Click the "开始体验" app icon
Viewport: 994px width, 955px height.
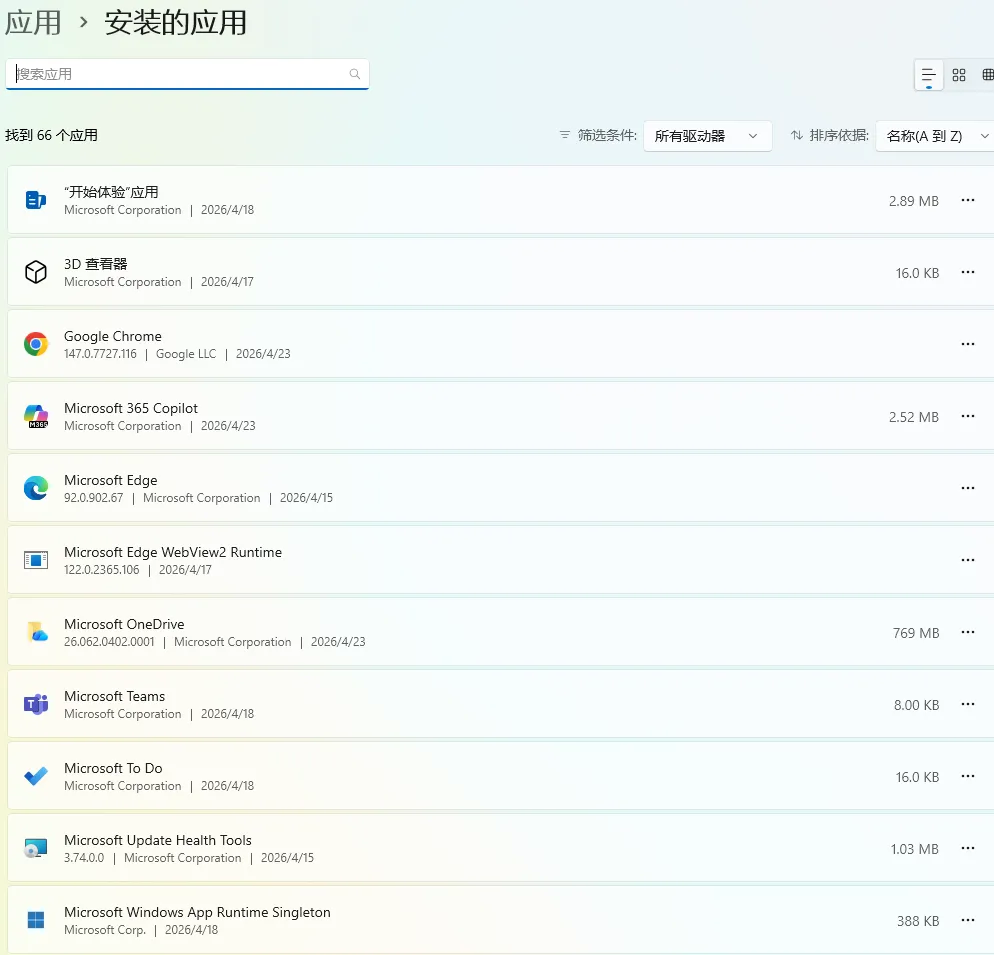[36, 200]
